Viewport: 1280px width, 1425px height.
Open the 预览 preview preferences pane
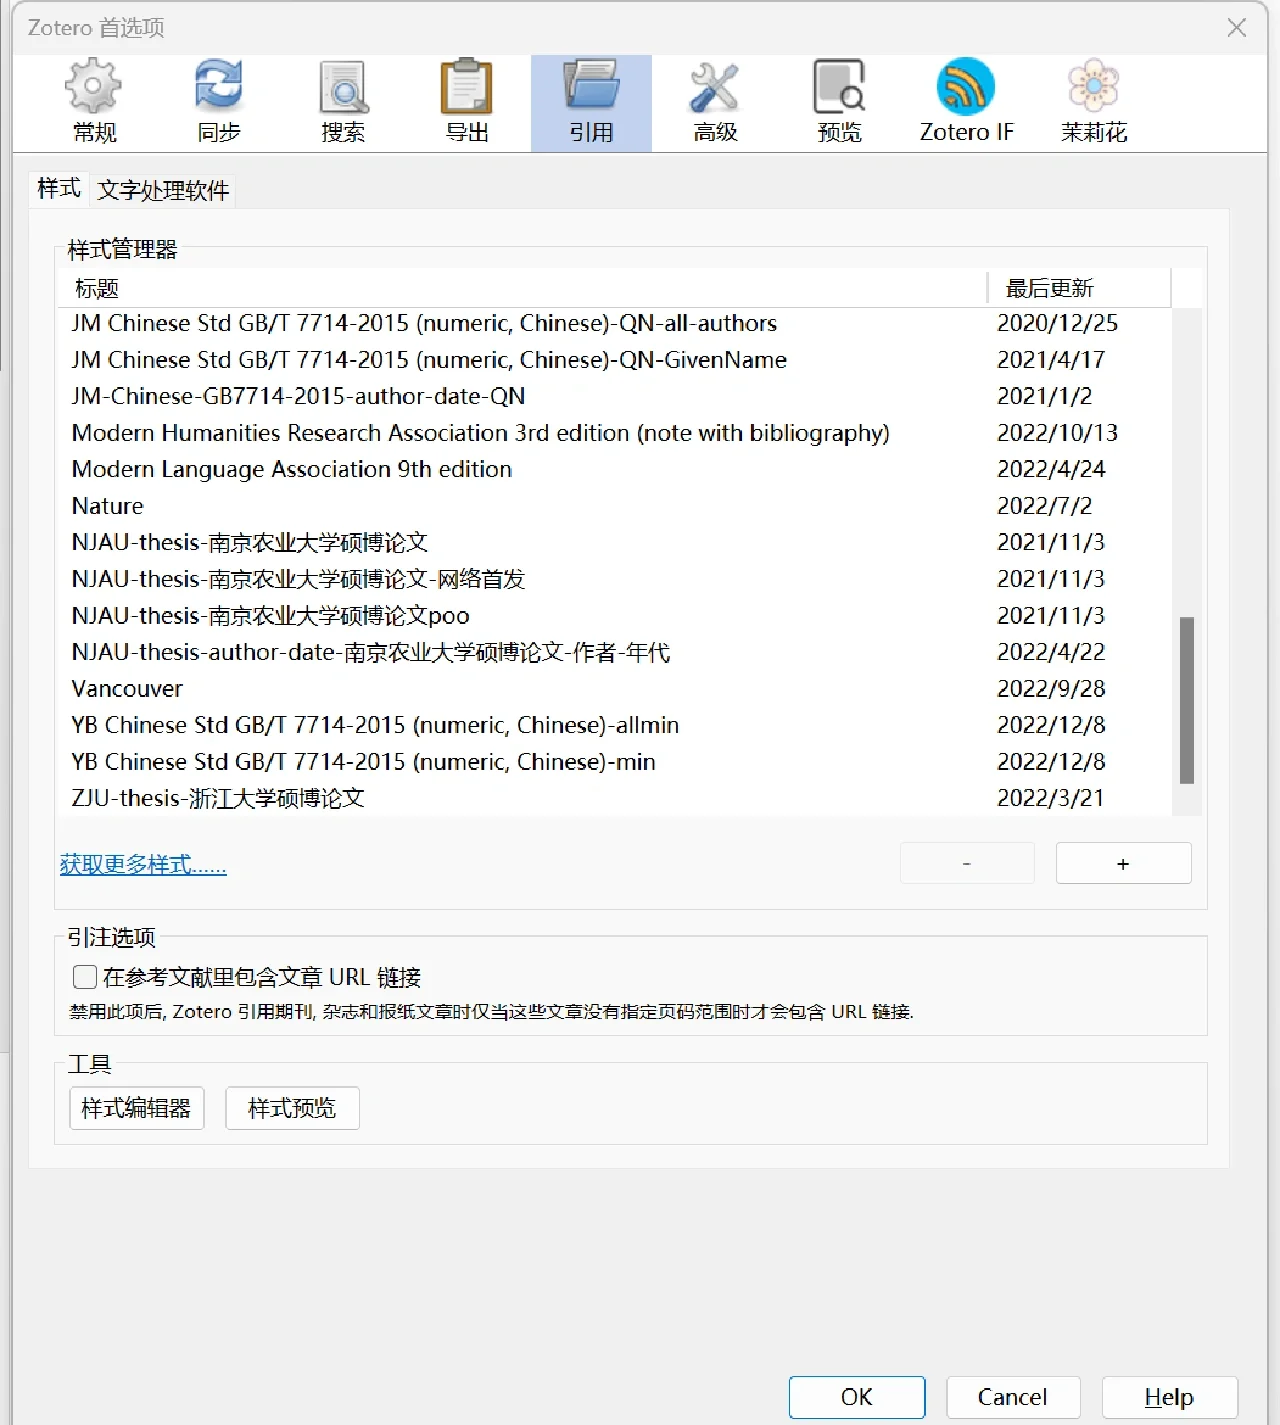click(x=839, y=103)
